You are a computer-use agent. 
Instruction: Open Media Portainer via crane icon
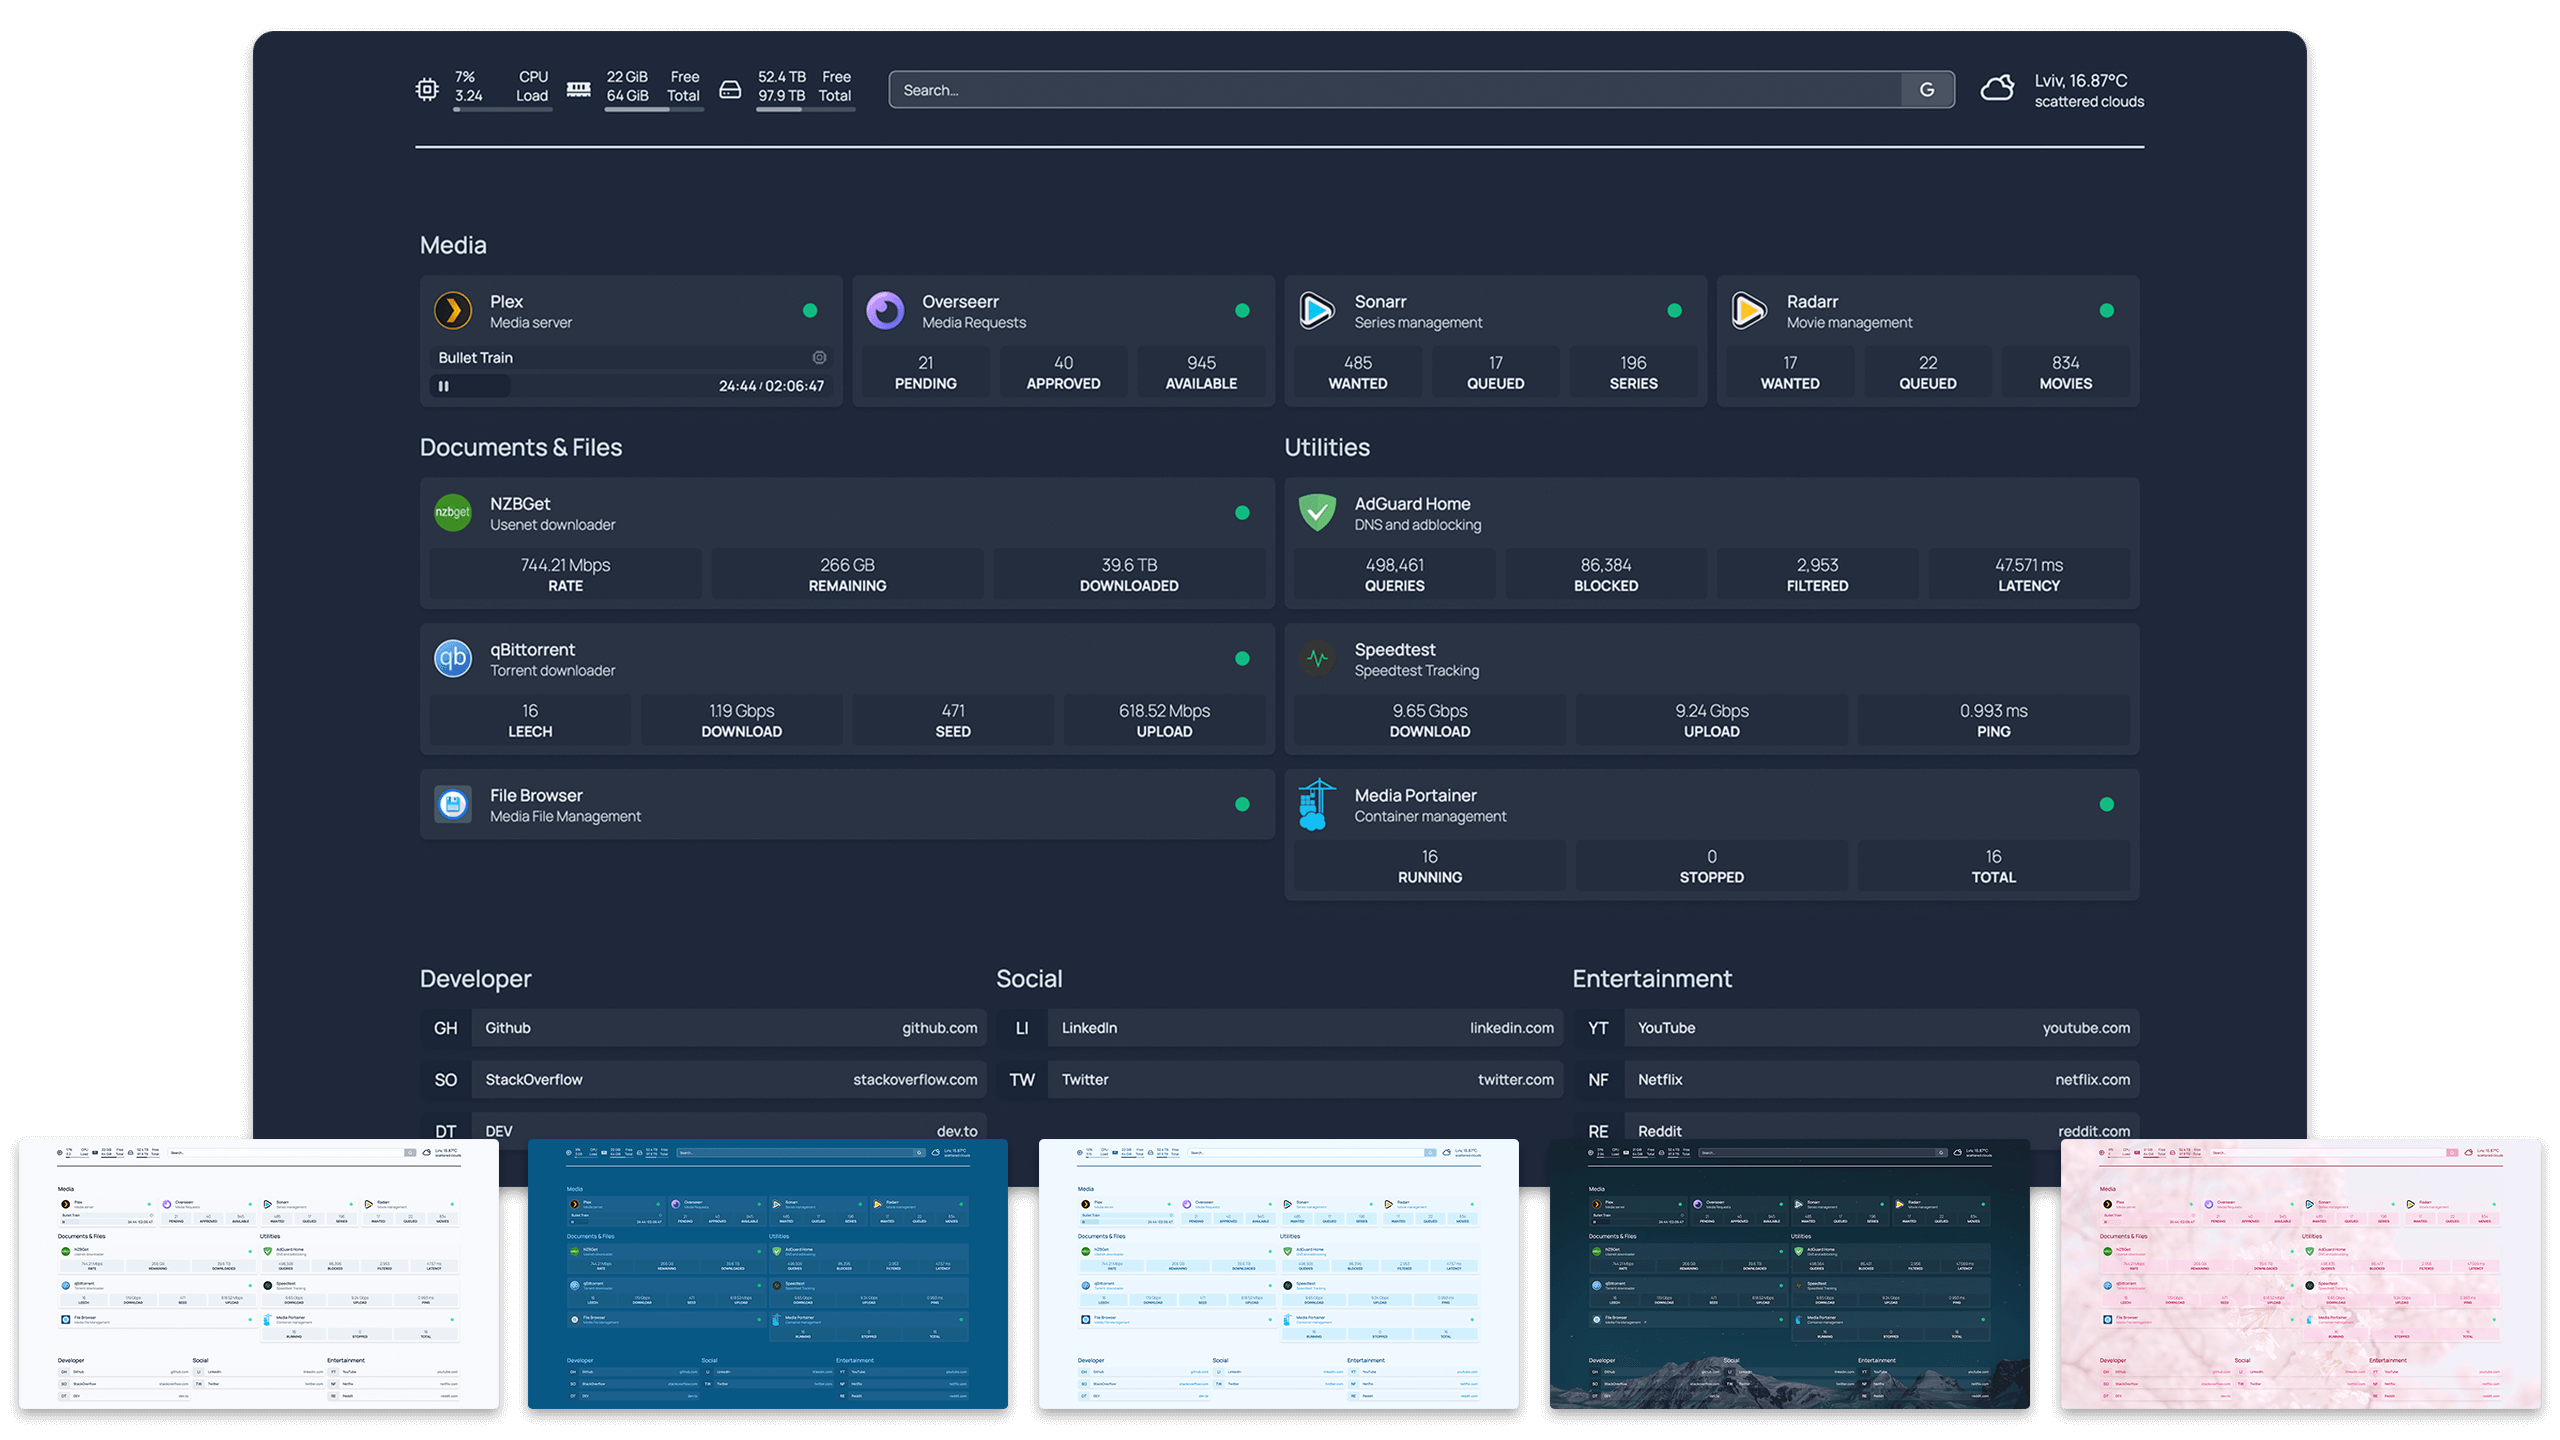coord(1317,805)
